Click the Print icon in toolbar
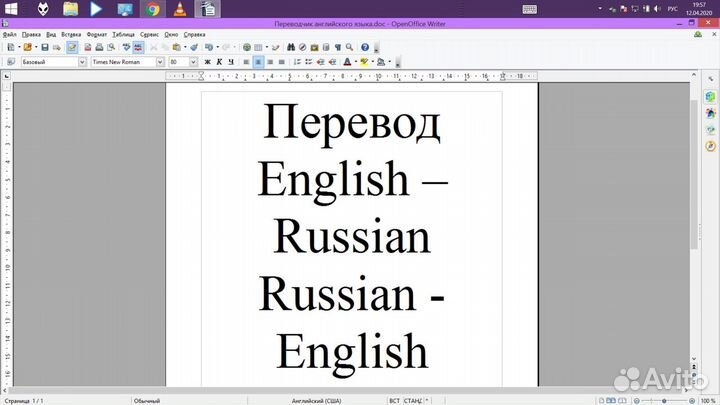 coord(99,47)
